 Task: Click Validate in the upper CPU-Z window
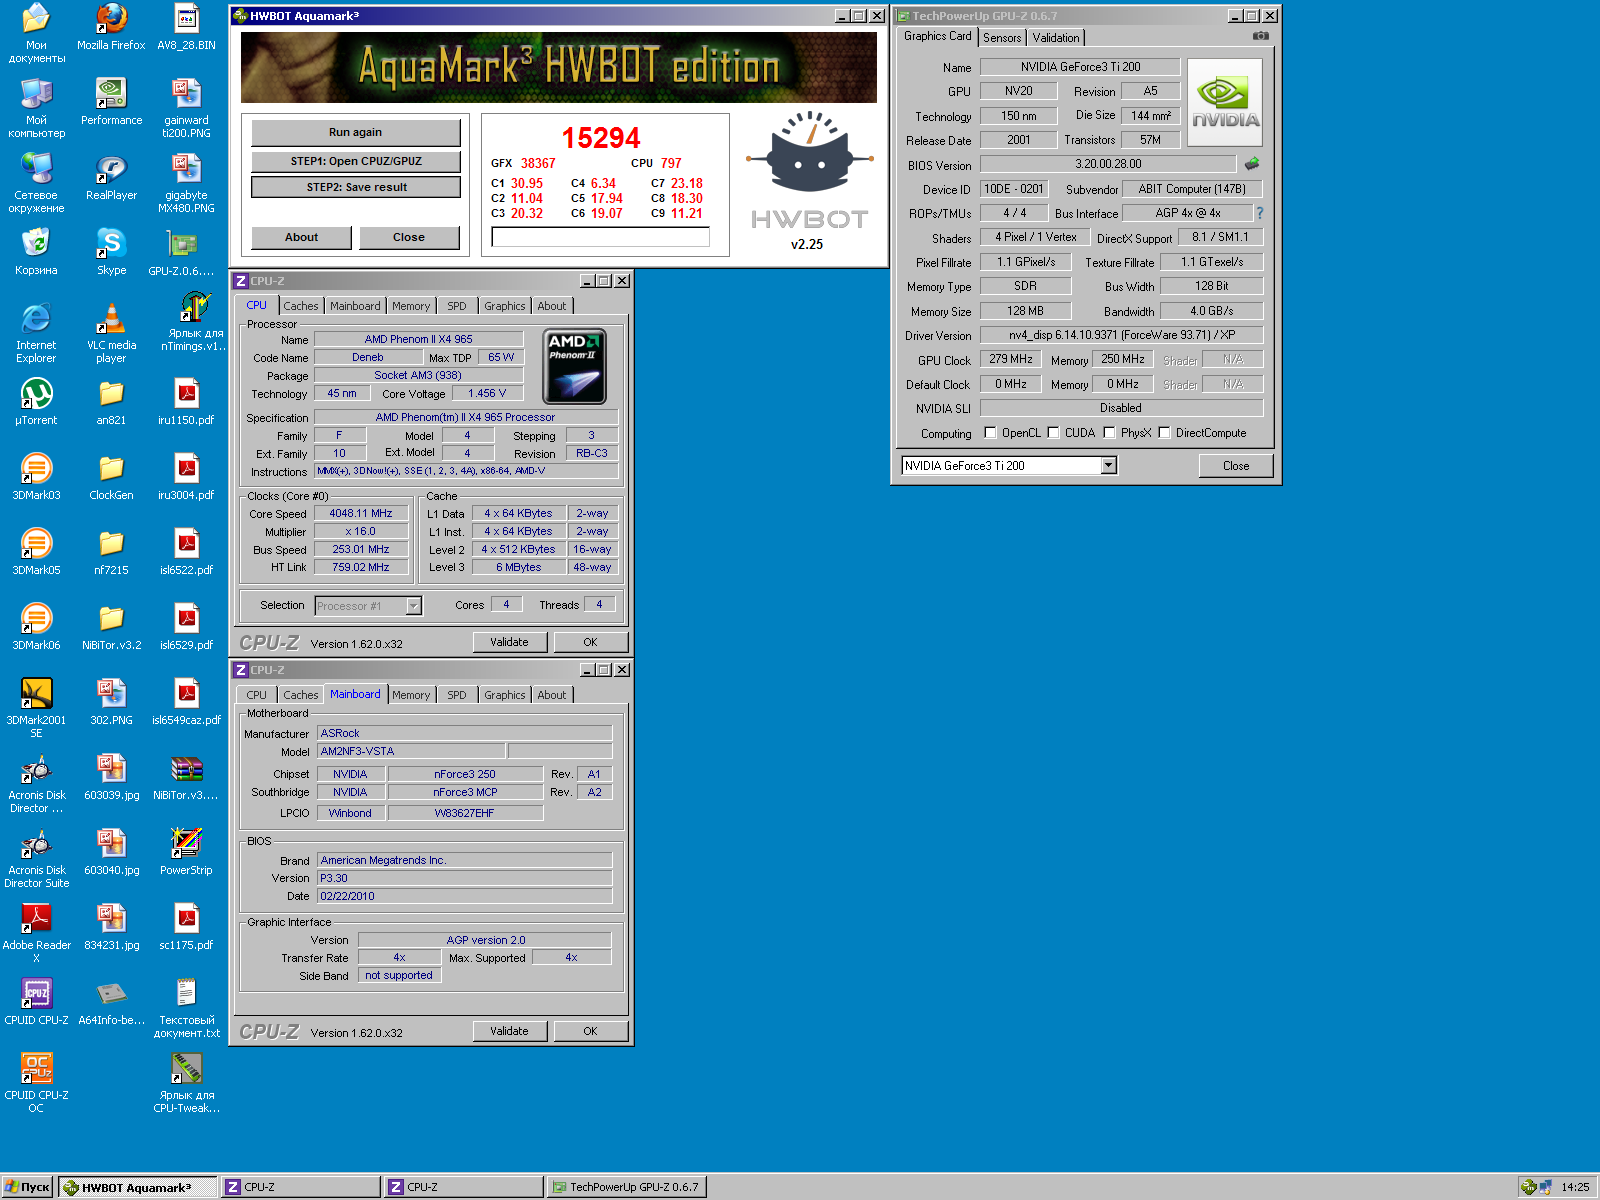pos(510,642)
